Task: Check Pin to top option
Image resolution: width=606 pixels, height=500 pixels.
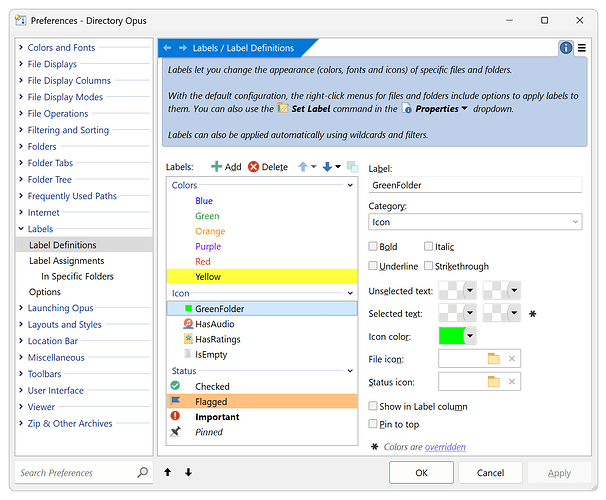Action: click(373, 424)
